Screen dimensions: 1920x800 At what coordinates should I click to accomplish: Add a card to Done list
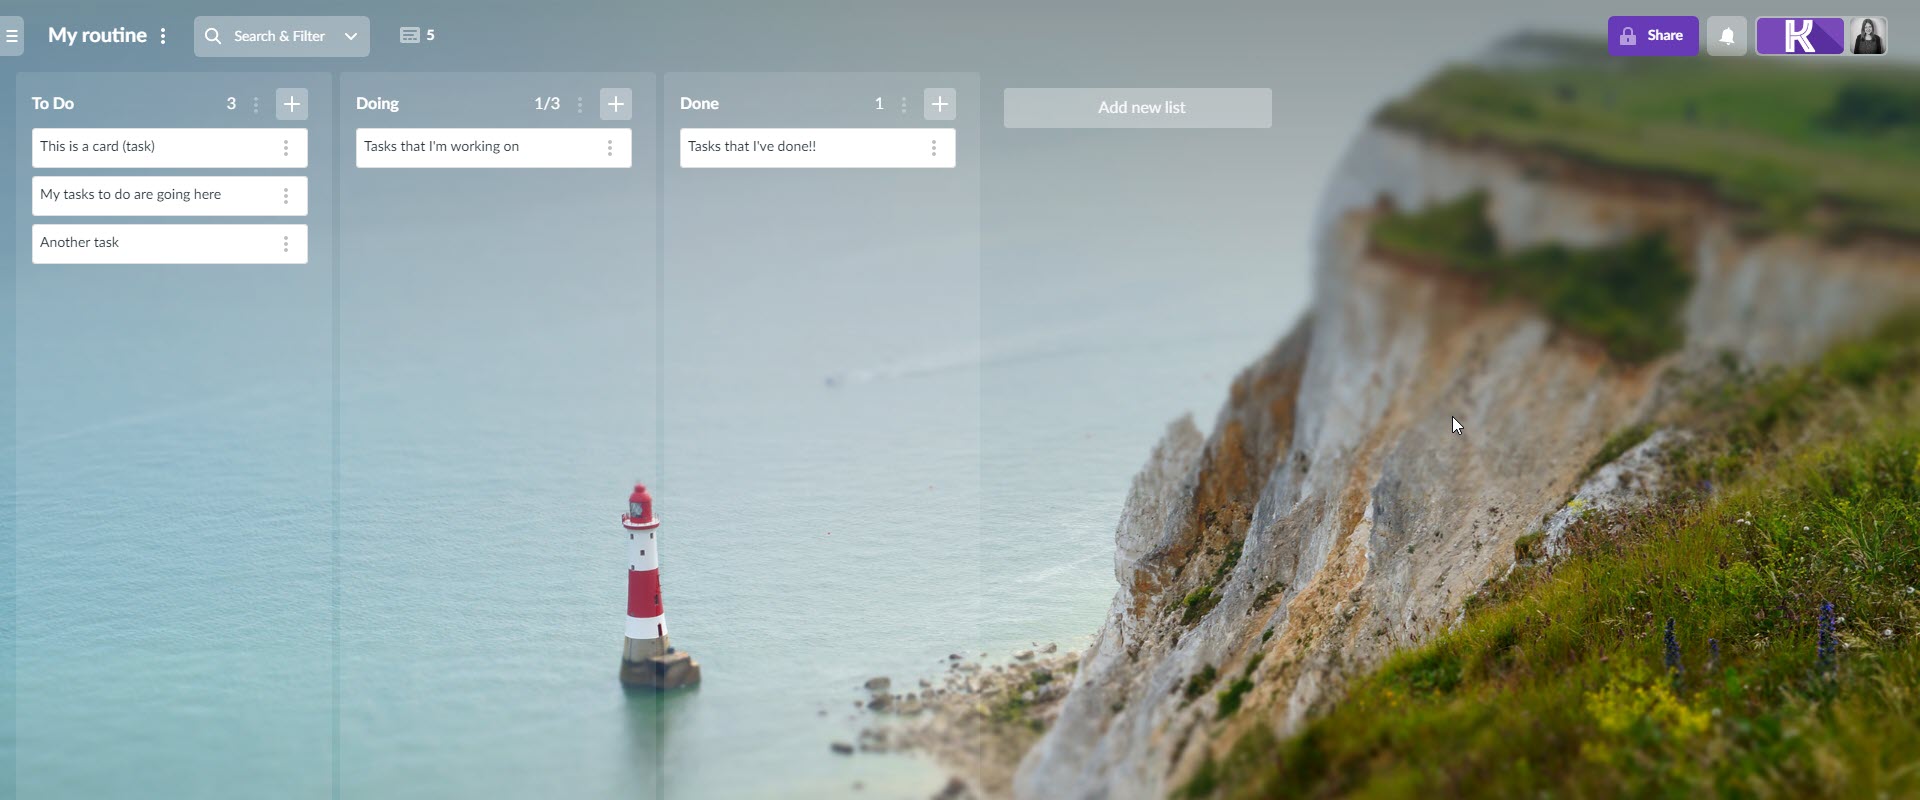940,104
